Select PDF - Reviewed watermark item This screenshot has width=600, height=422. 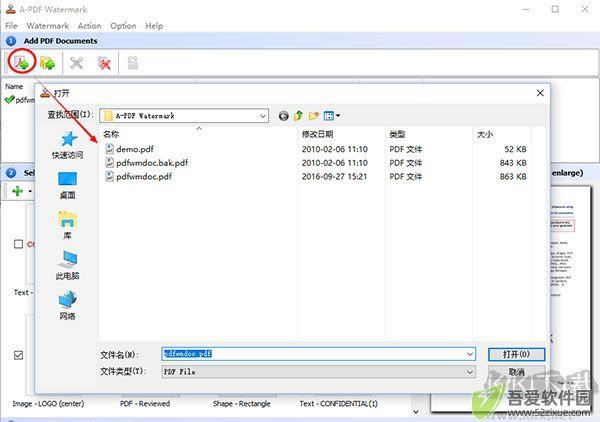click(145, 403)
